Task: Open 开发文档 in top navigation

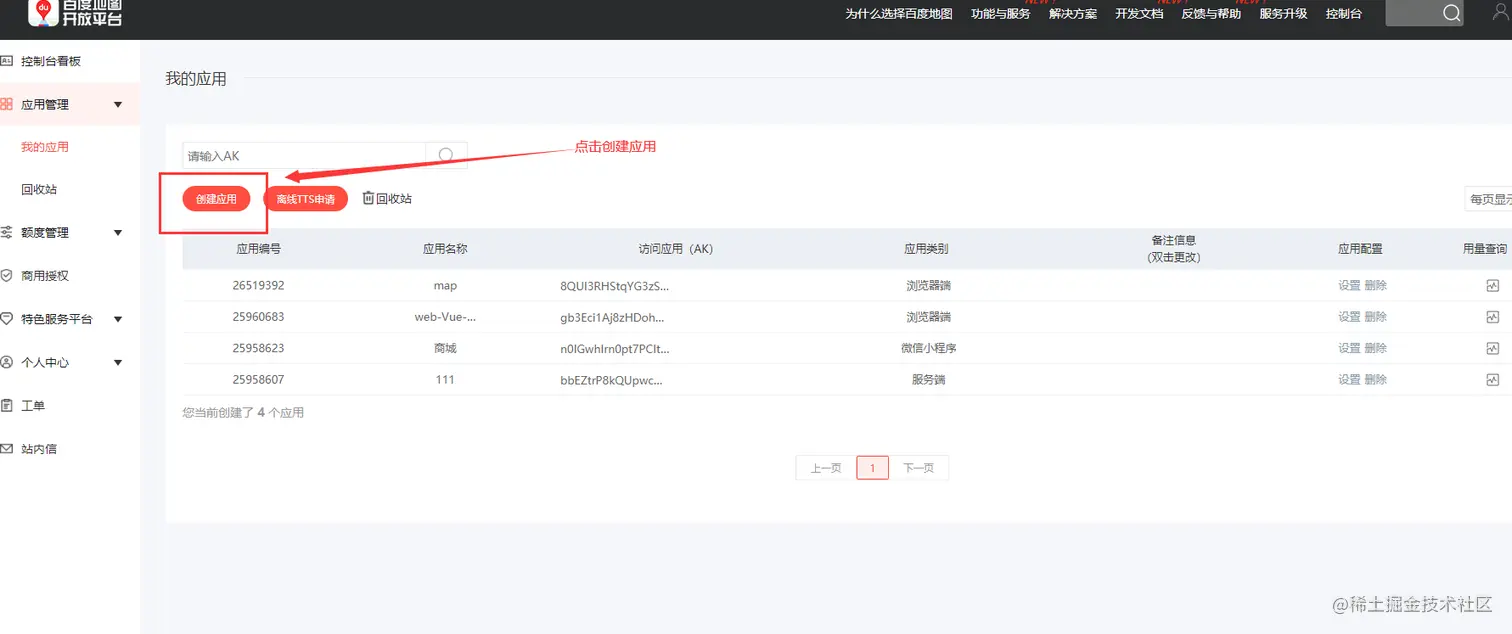Action: 1139,14
